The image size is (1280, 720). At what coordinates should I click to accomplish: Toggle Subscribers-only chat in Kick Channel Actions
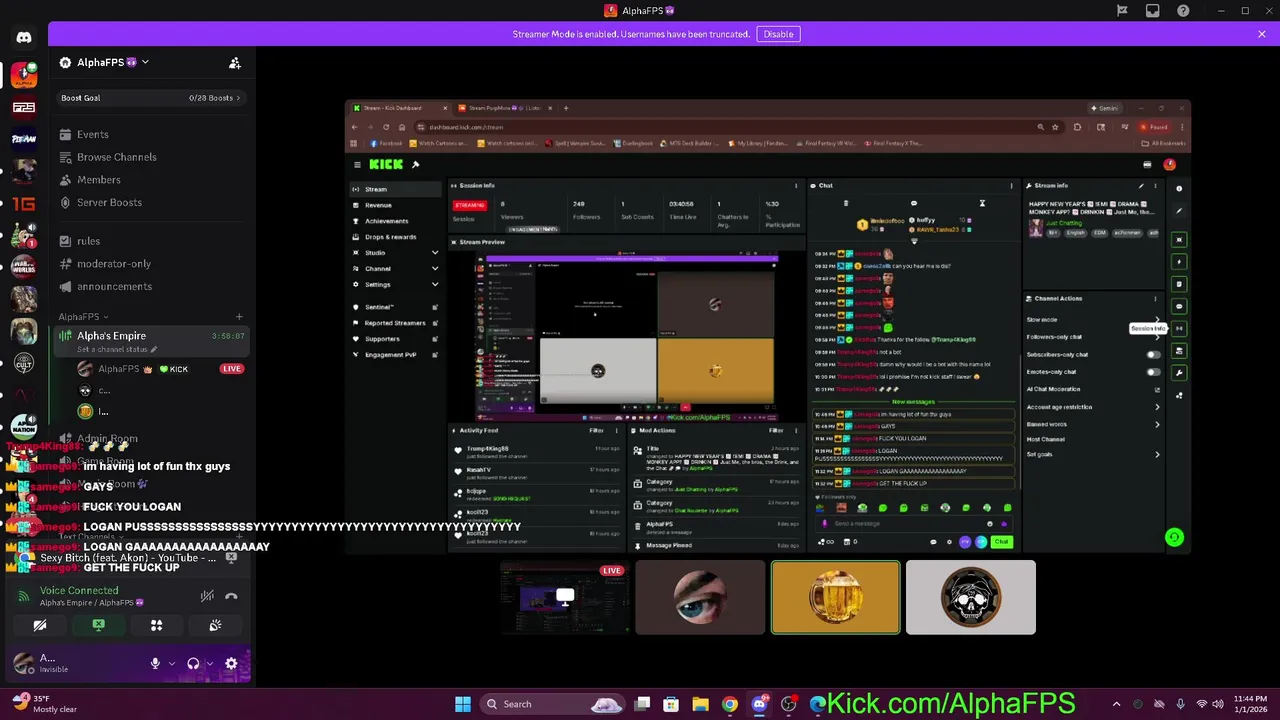(x=1153, y=354)
